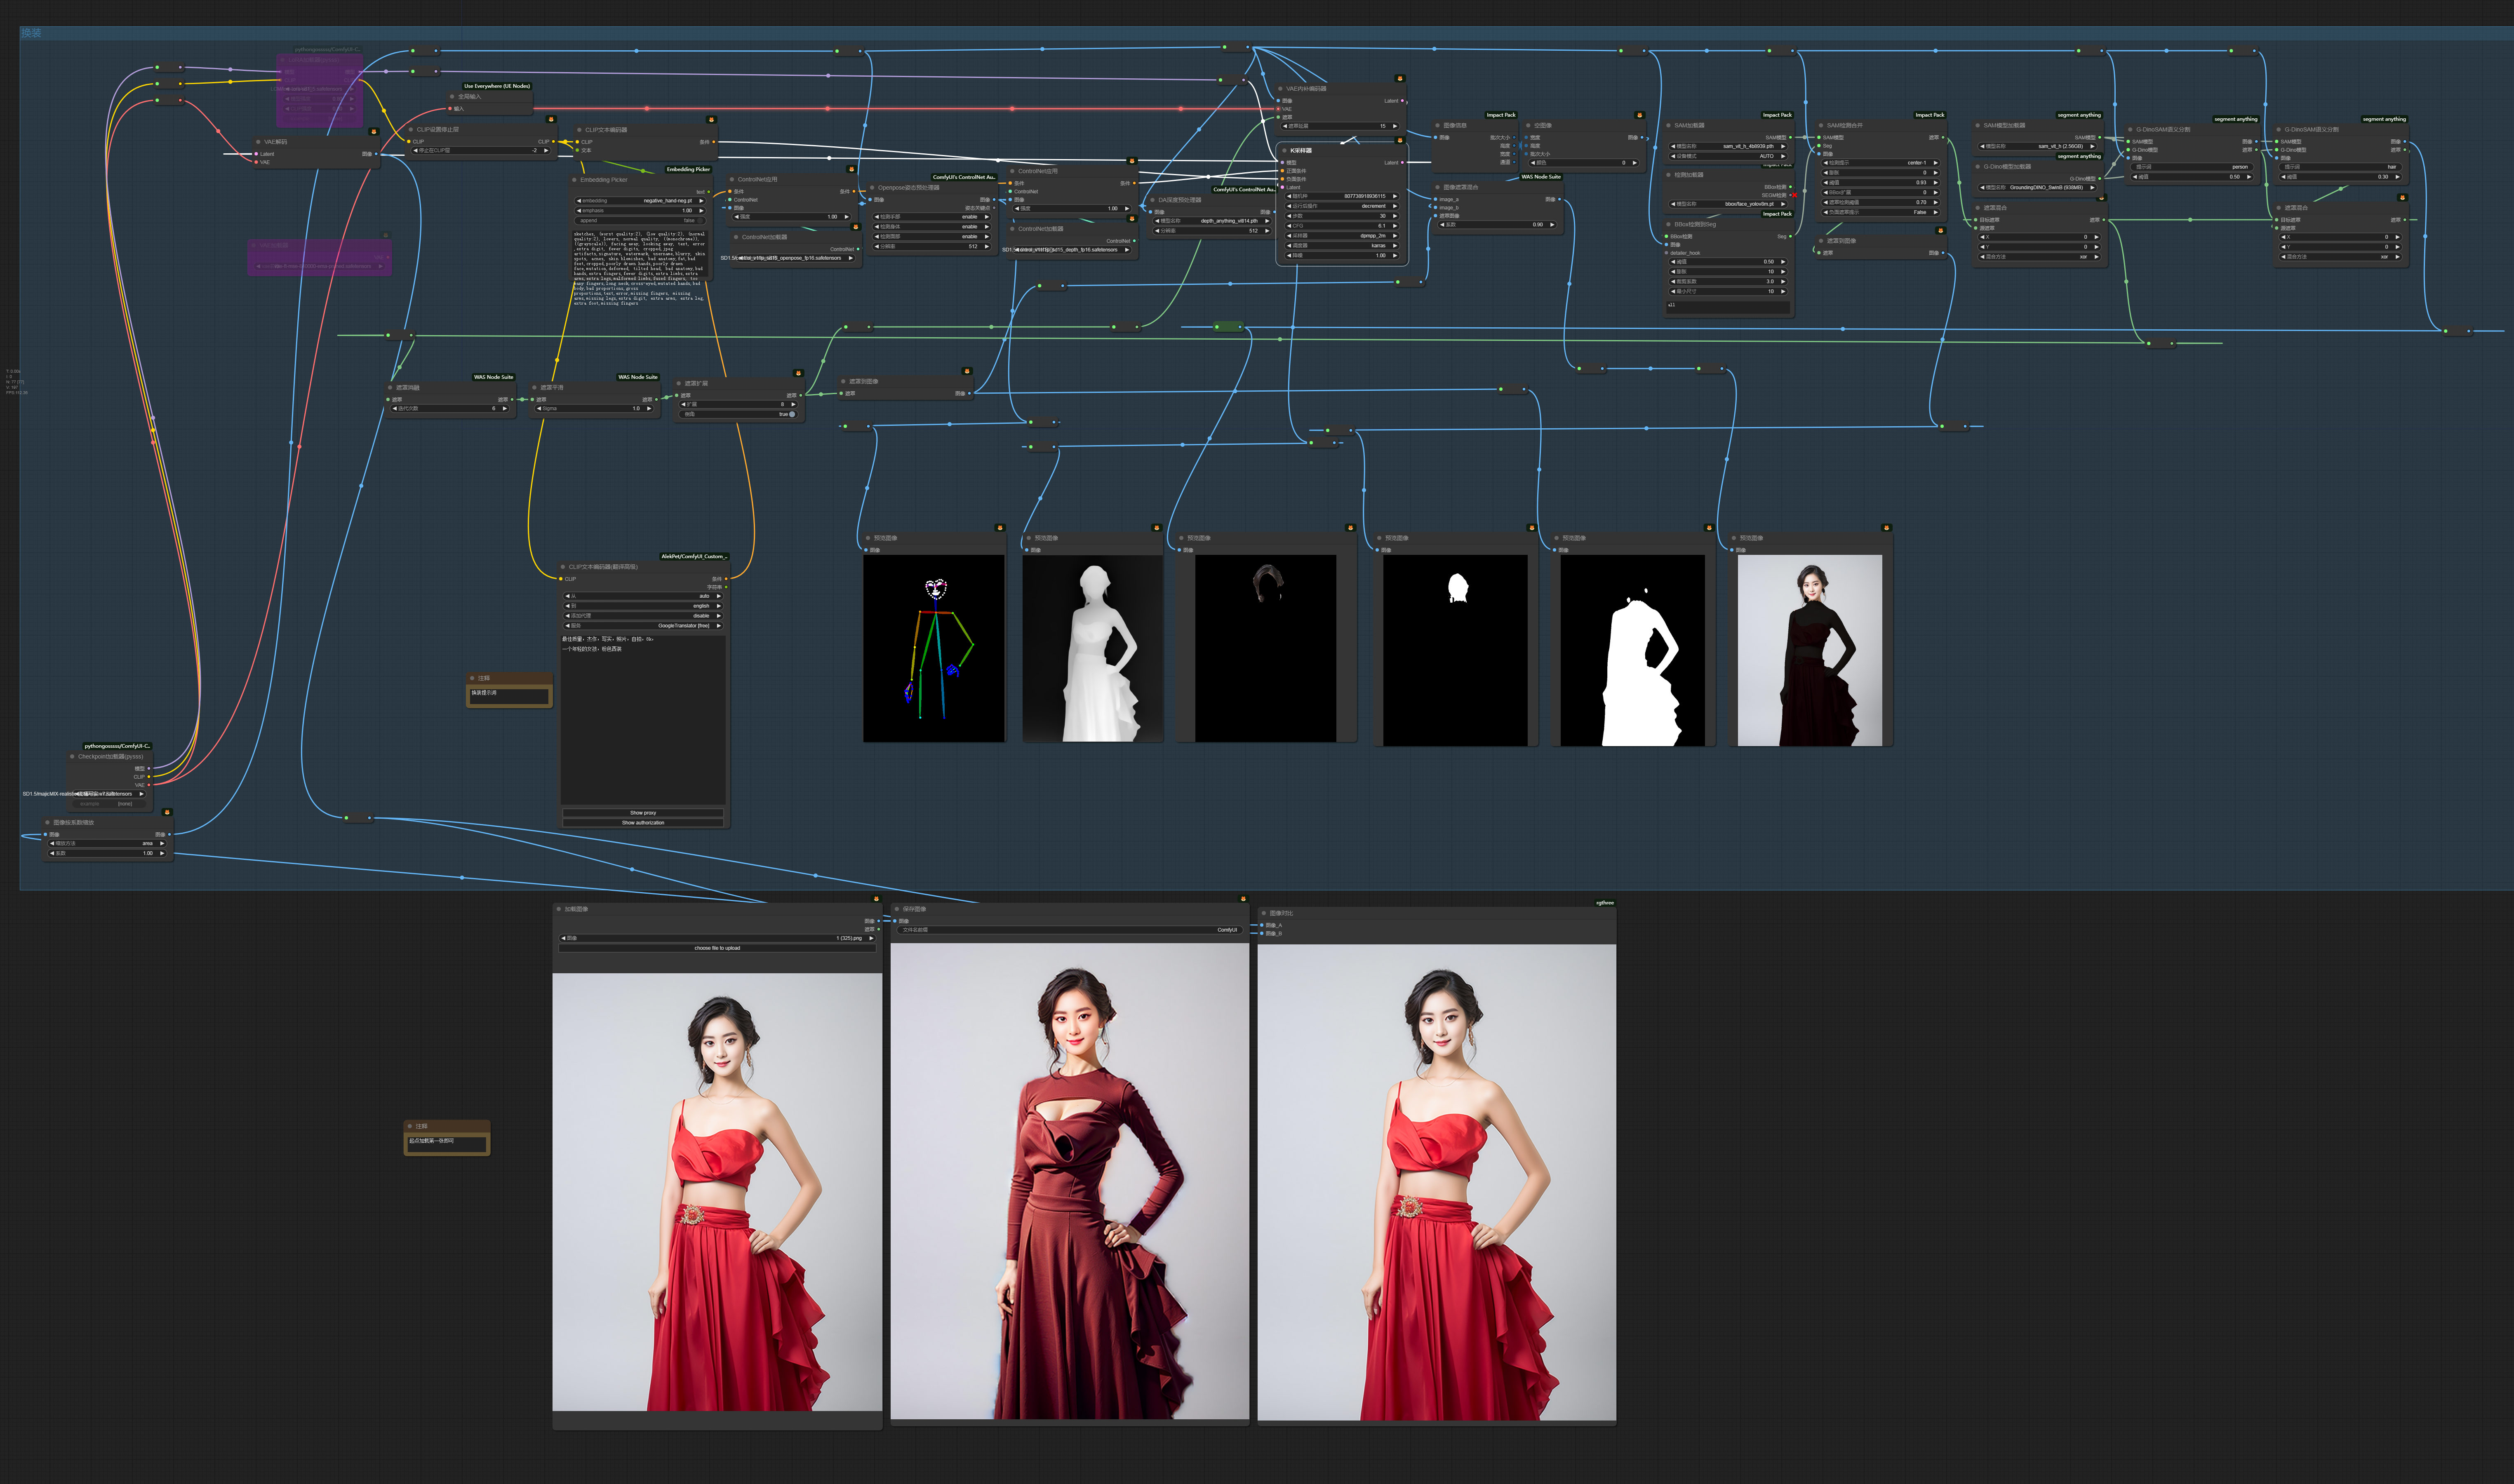Collapse K采样器 node via its title dot
The width and height of the screenshot is (2514, 1484).
(1285, 150)
